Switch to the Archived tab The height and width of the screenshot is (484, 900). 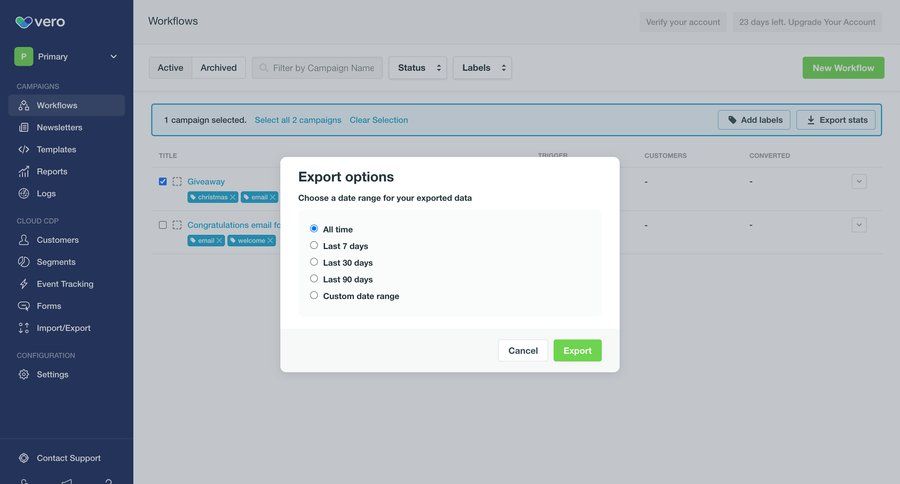(x=219, y=68)
